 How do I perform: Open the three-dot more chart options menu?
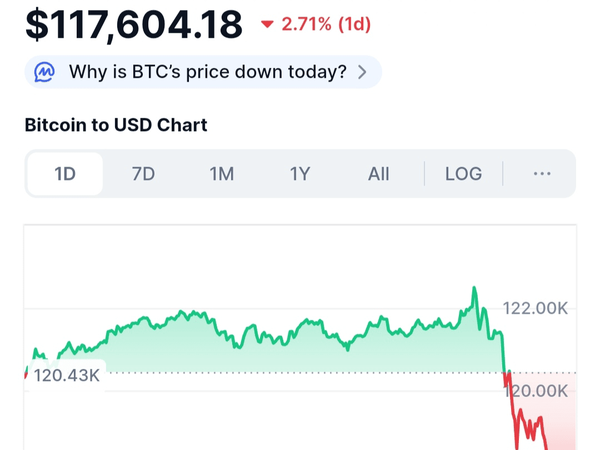click(x=542, y=174)
